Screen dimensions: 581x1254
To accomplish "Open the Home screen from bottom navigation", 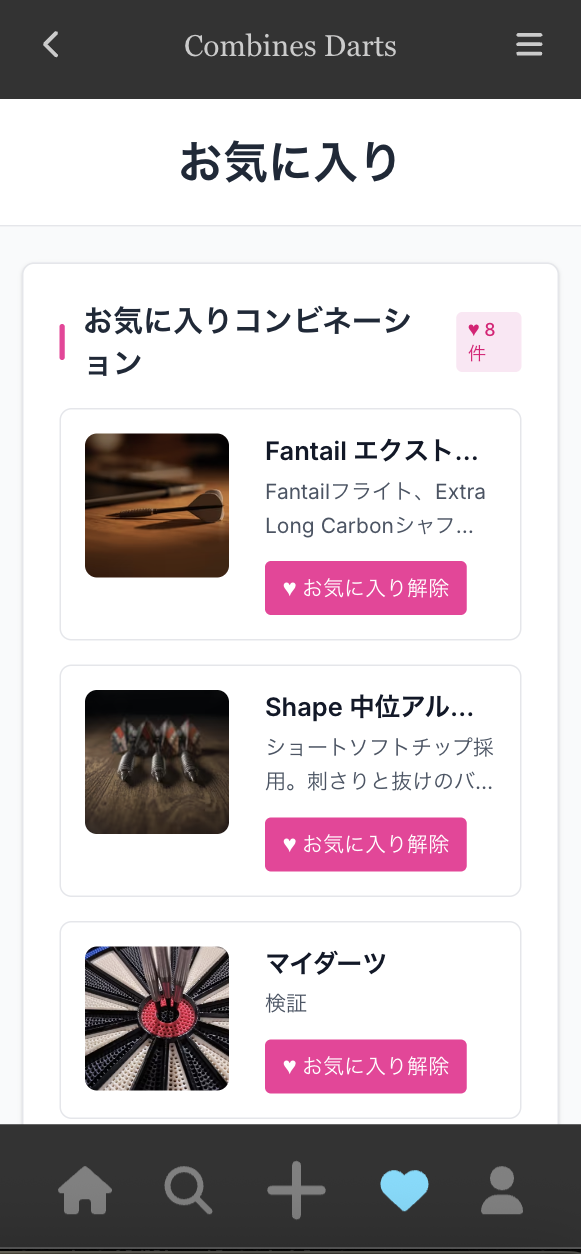I will [84, 1190].
